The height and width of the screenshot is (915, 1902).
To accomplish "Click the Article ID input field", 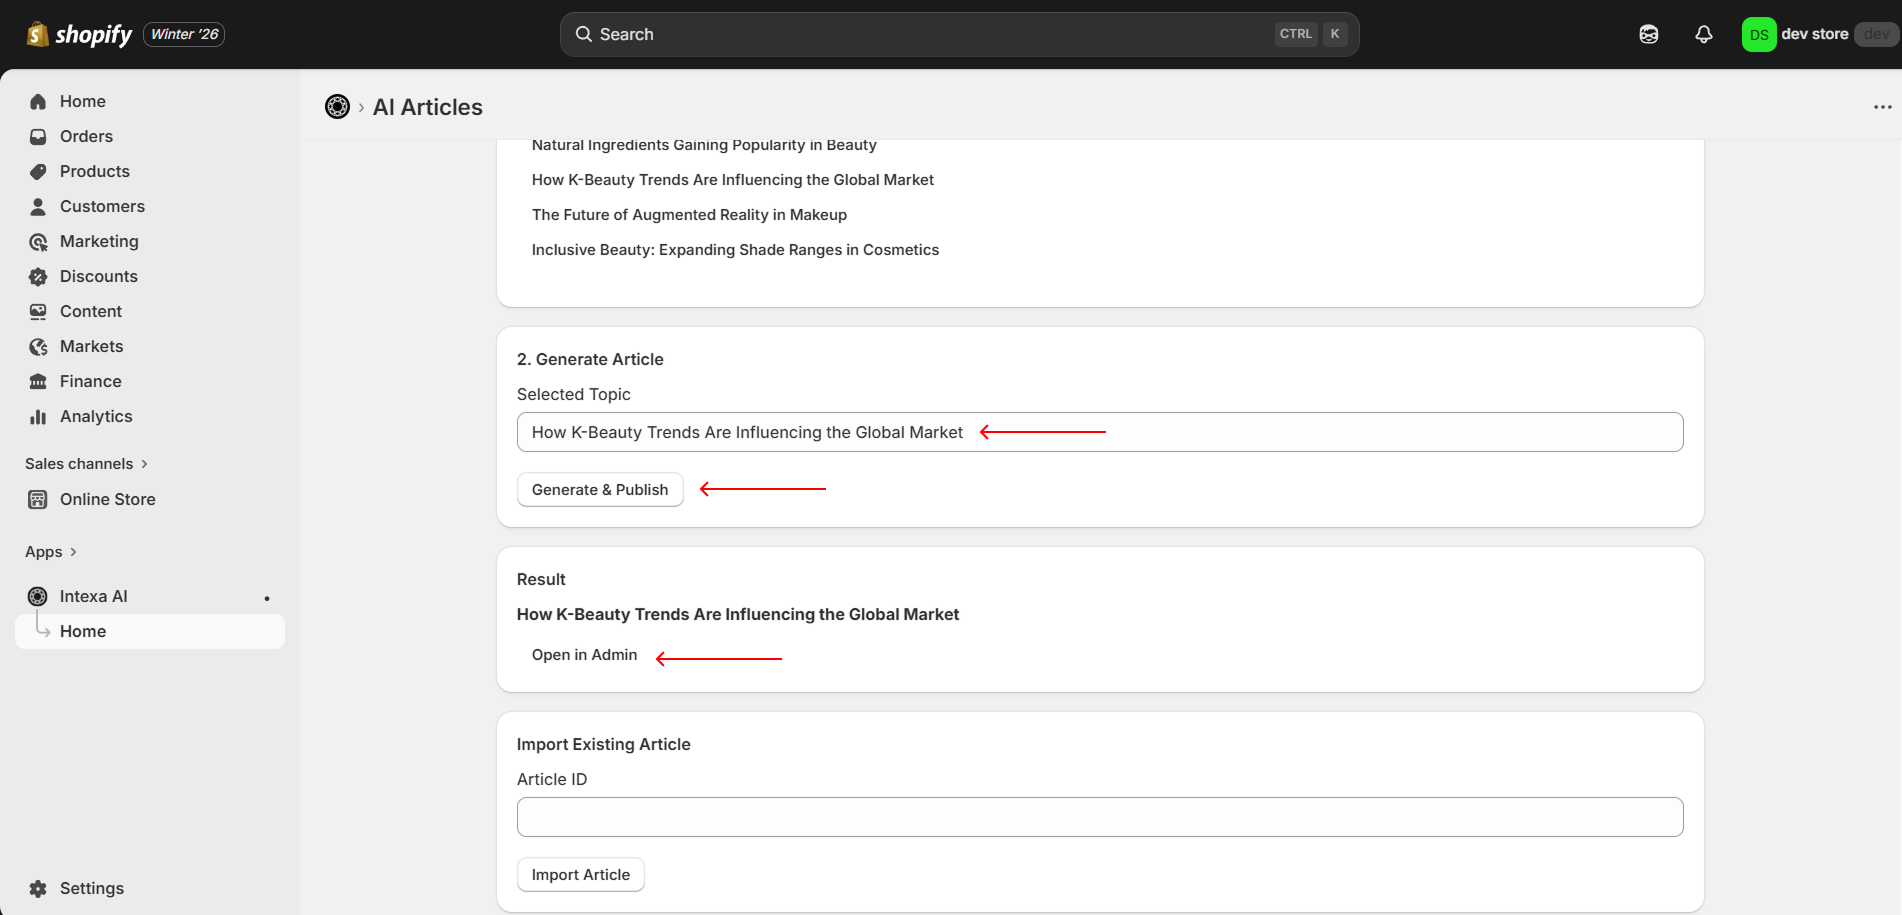I will (1099, 817).
